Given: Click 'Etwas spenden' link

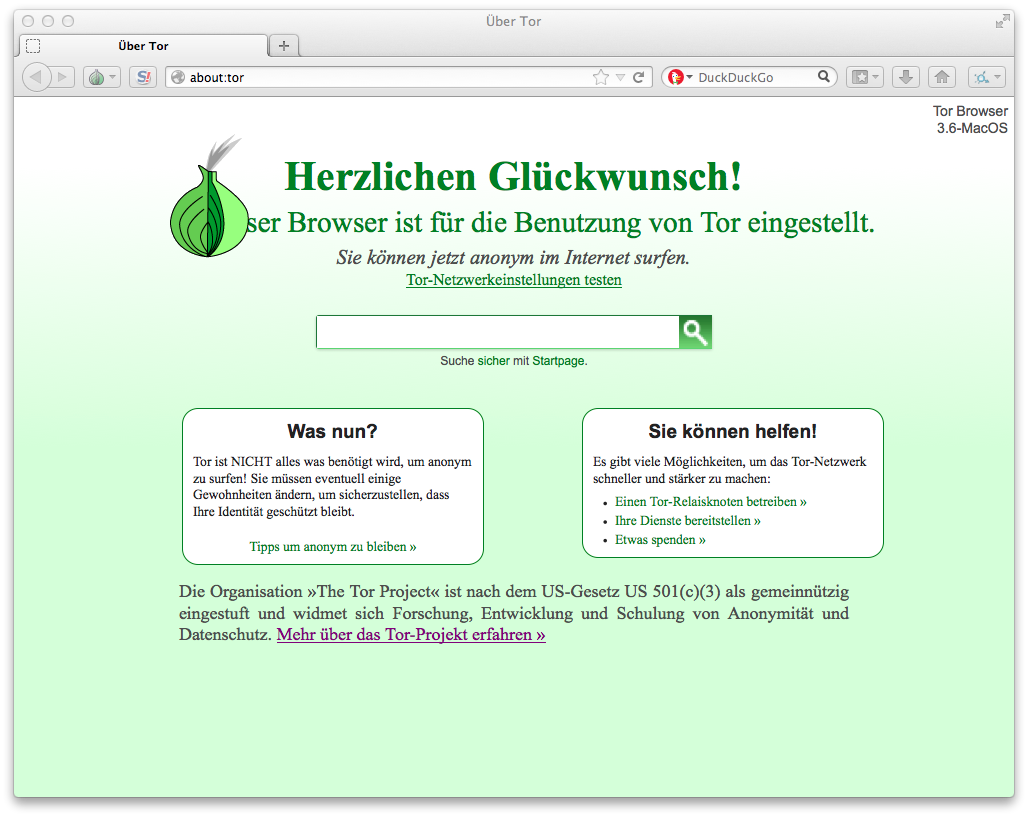Looking at the screenshot, I should click(x=660, y=540).
